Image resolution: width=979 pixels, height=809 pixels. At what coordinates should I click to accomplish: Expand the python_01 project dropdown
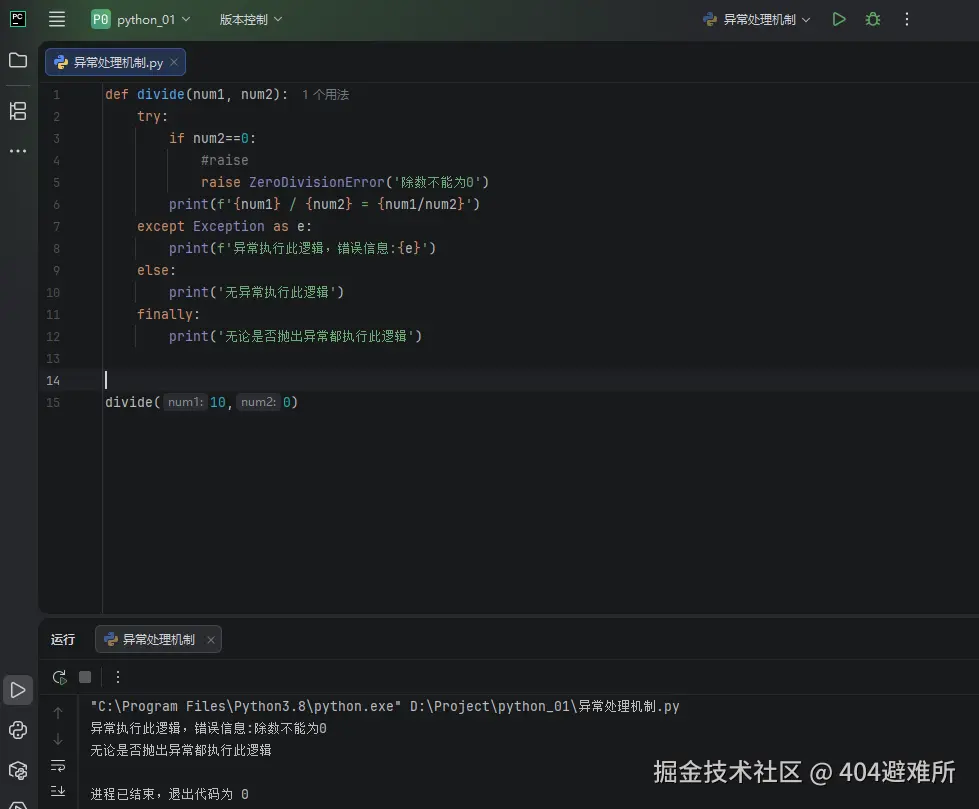coord(154,19)
